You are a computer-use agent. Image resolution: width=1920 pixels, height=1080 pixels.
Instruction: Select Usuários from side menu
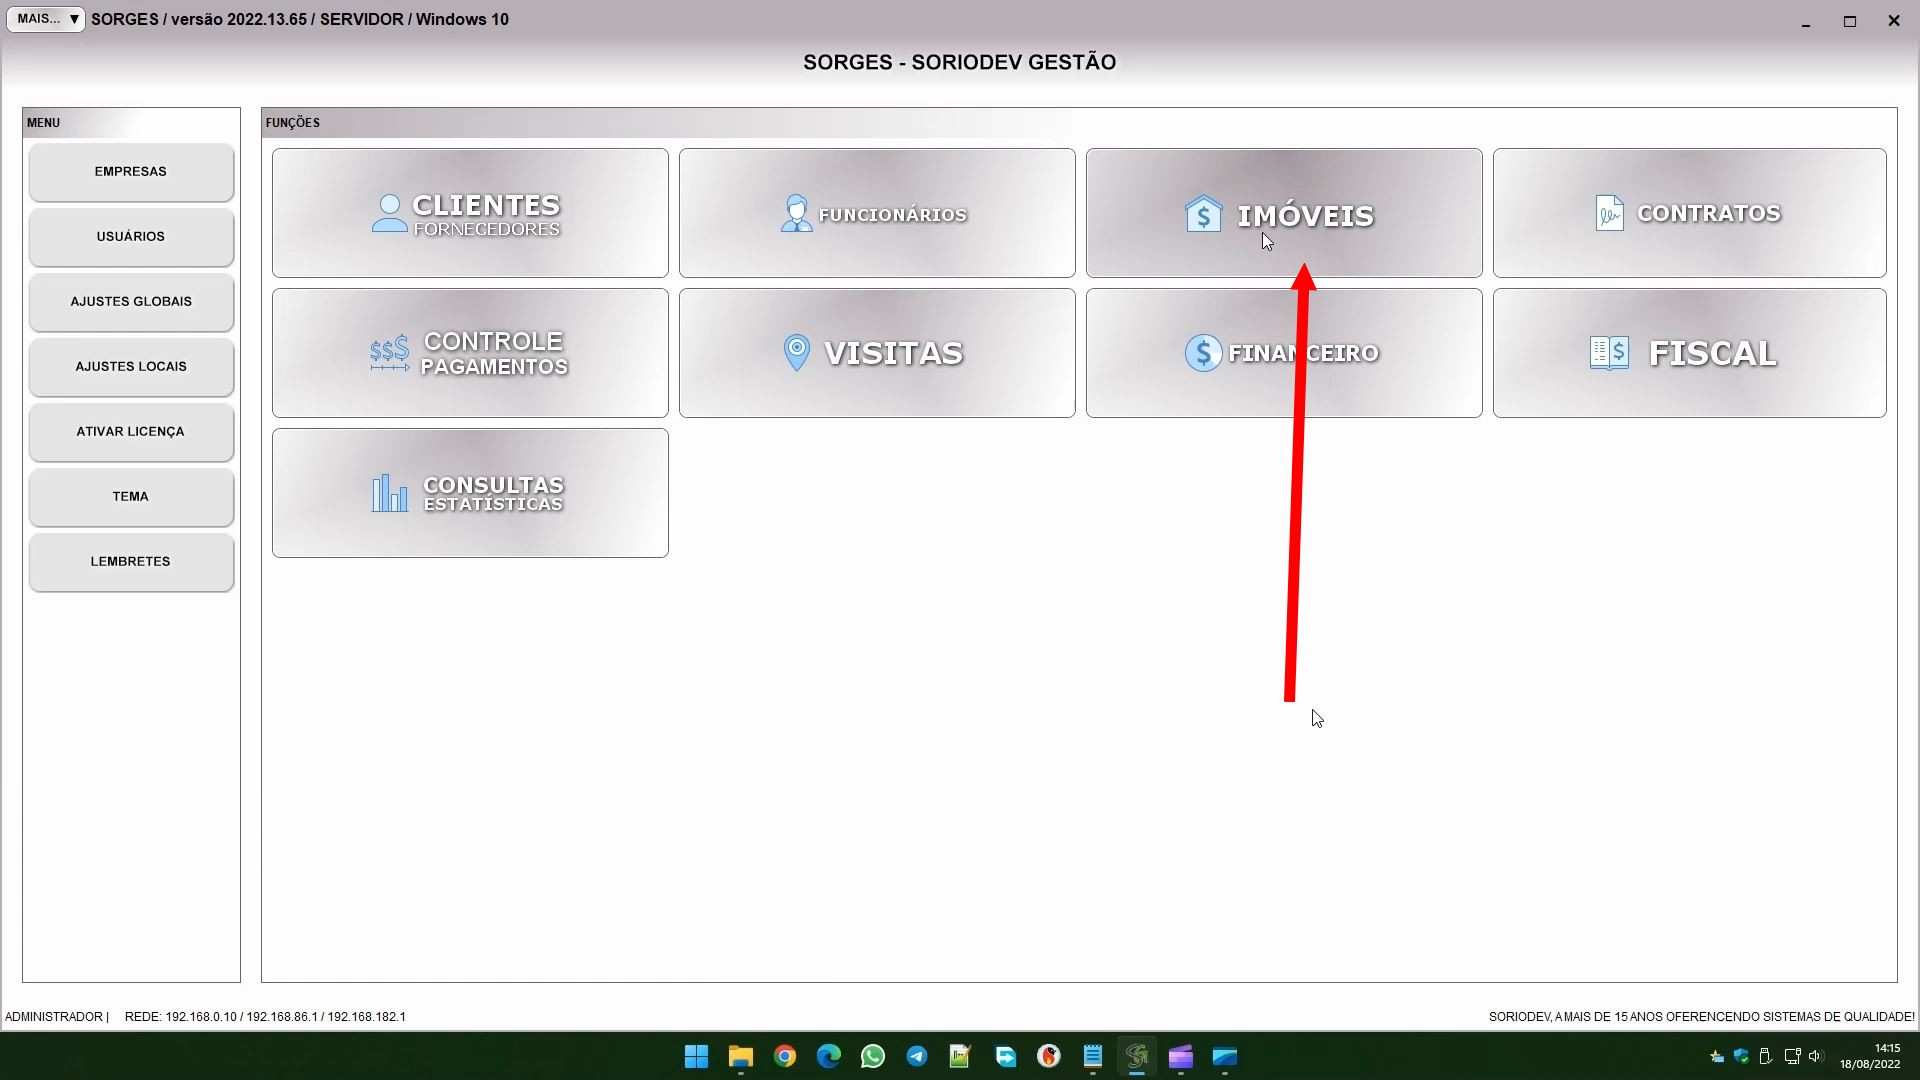131,237
